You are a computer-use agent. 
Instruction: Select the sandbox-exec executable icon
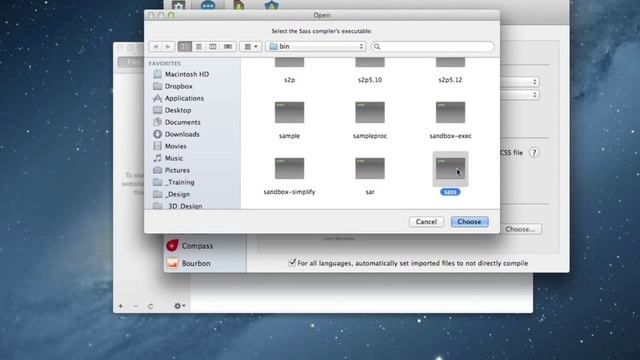450,113
